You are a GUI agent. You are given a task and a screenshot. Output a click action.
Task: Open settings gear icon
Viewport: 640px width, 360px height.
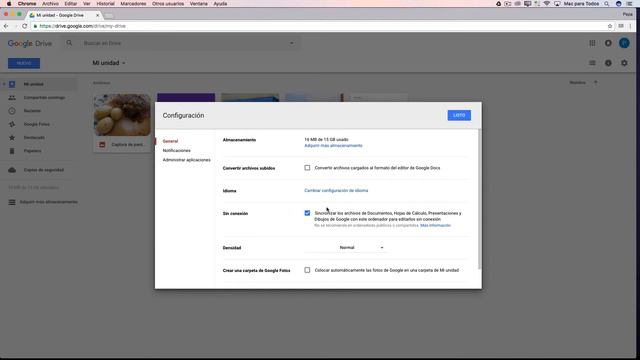tap(624, 63)
